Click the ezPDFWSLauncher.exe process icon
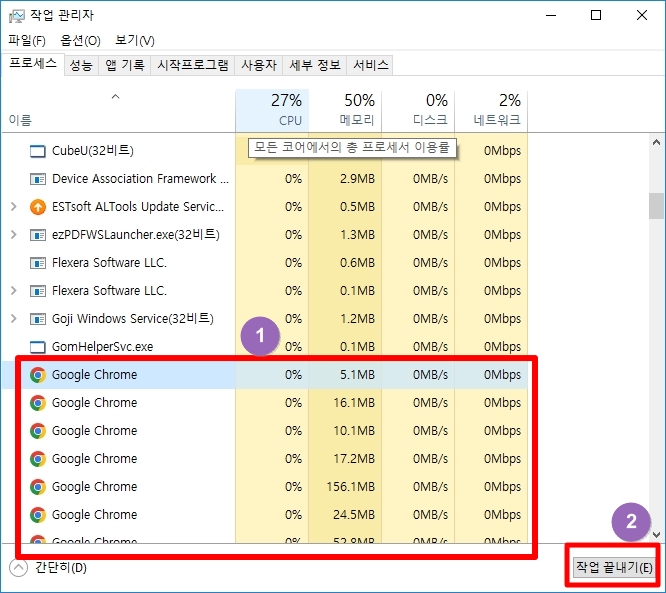This screenshot has width=666, height=593. [37, 235]
